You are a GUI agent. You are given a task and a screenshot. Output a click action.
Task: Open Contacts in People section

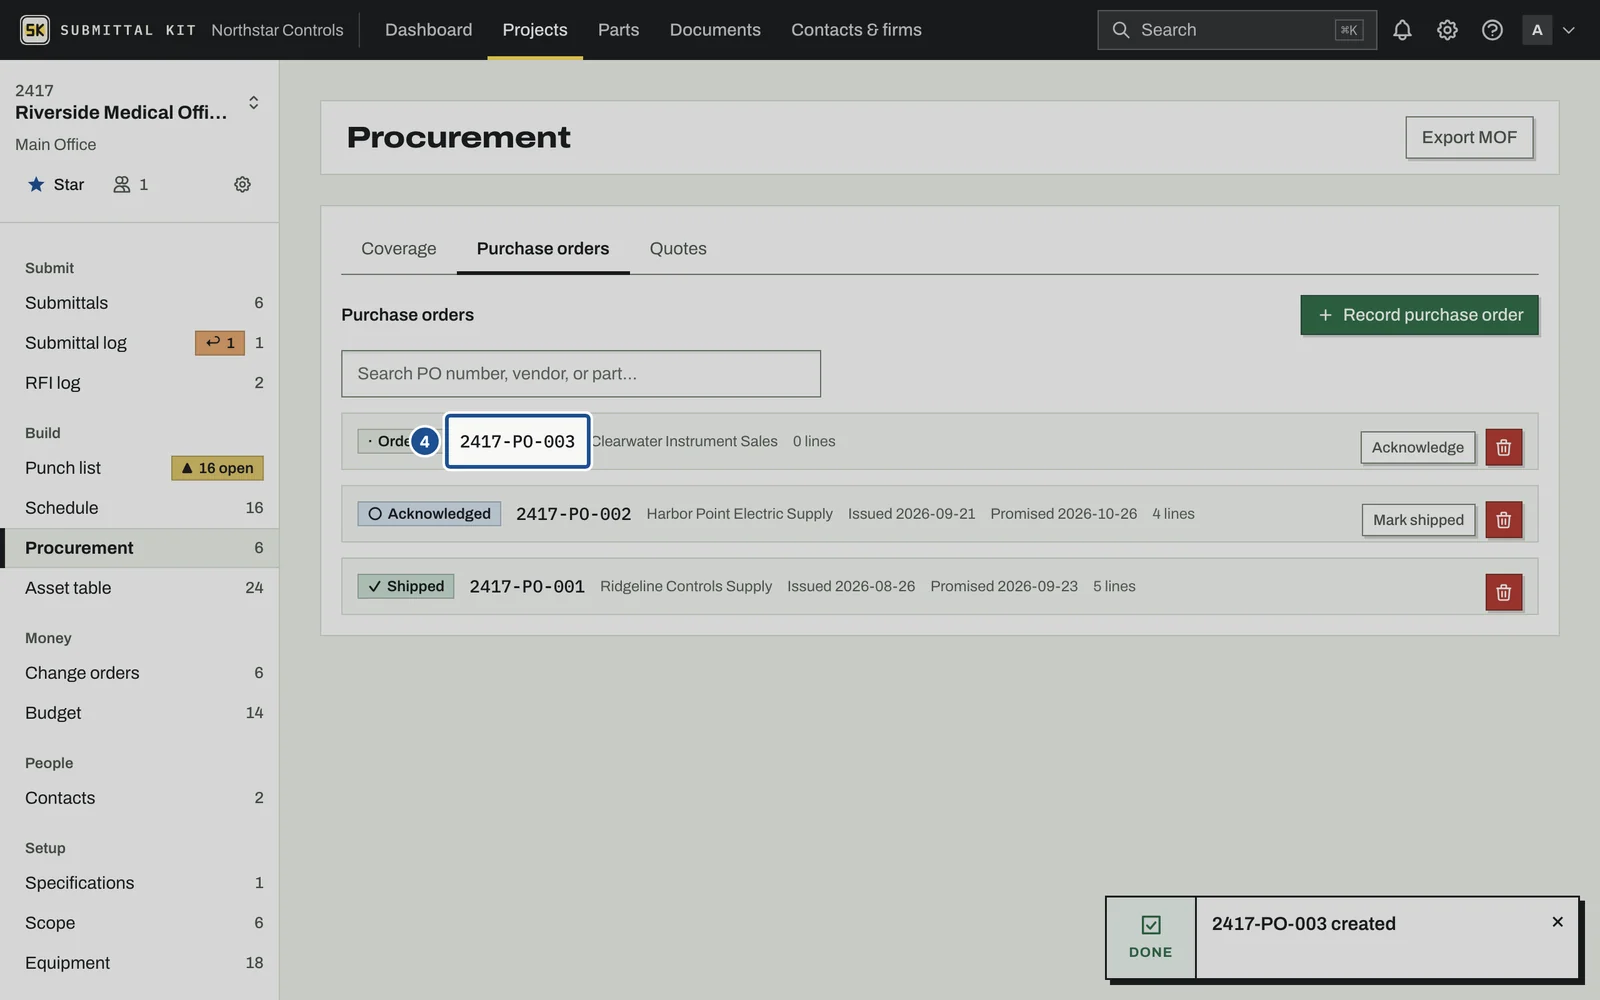coord(140,798)
